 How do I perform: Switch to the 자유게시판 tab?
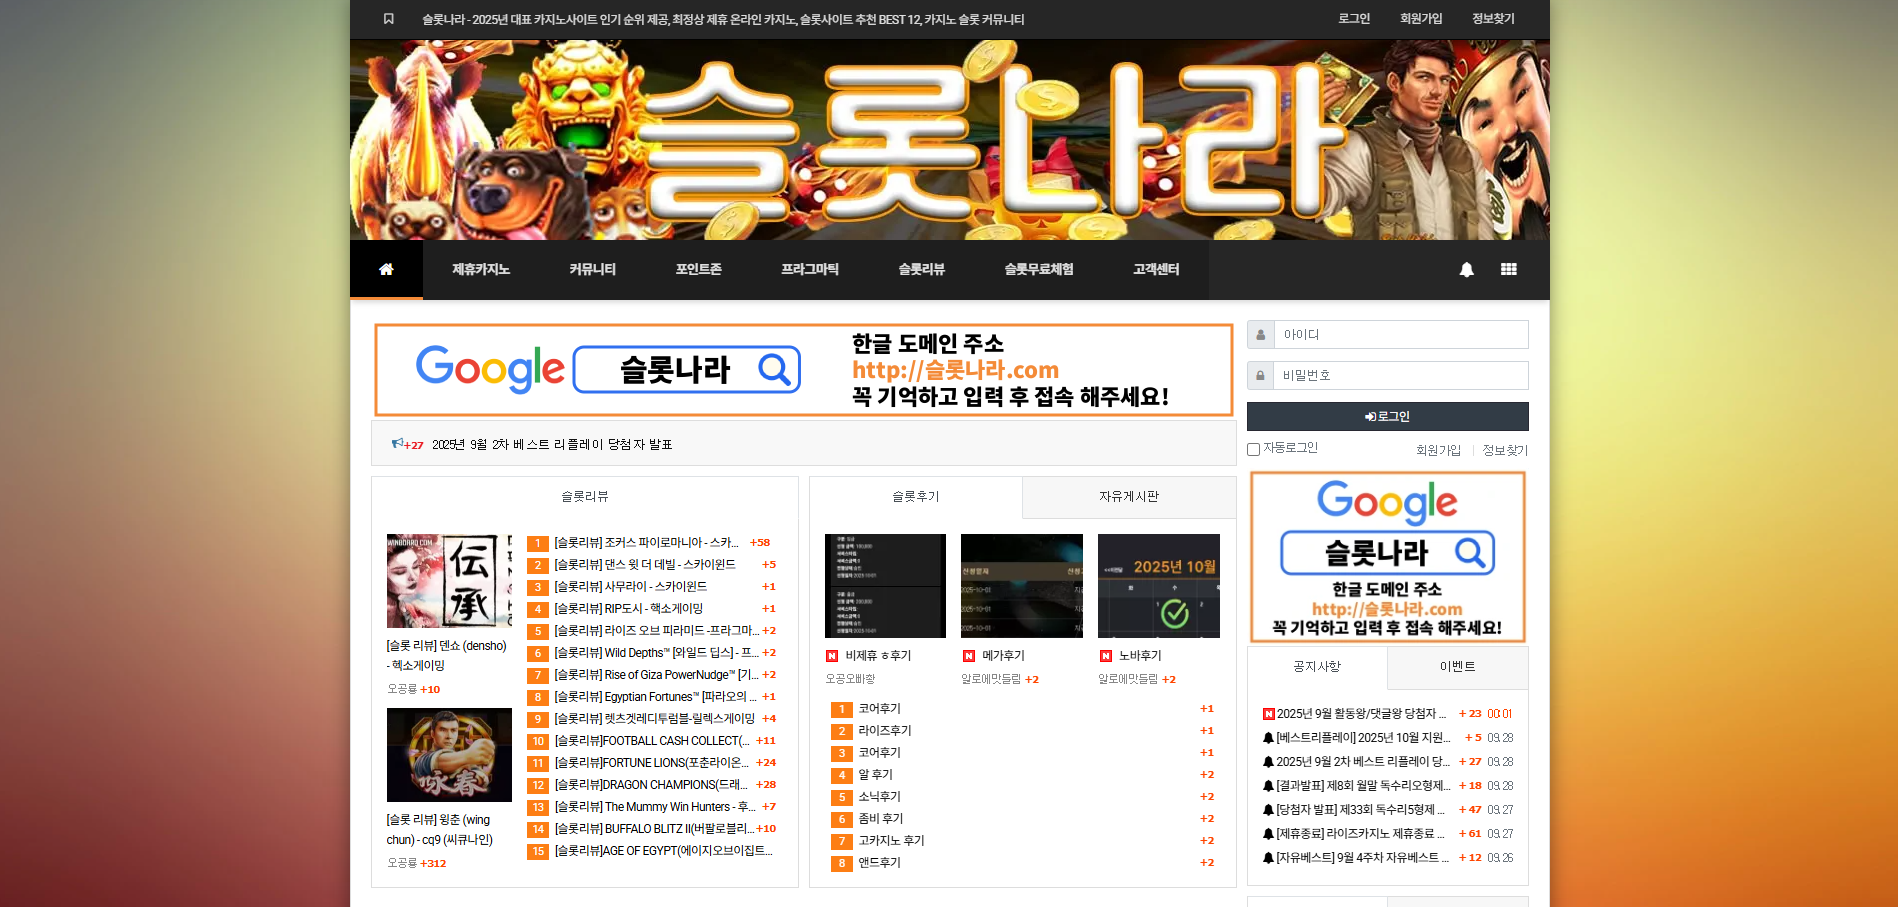pos(1128,497)
